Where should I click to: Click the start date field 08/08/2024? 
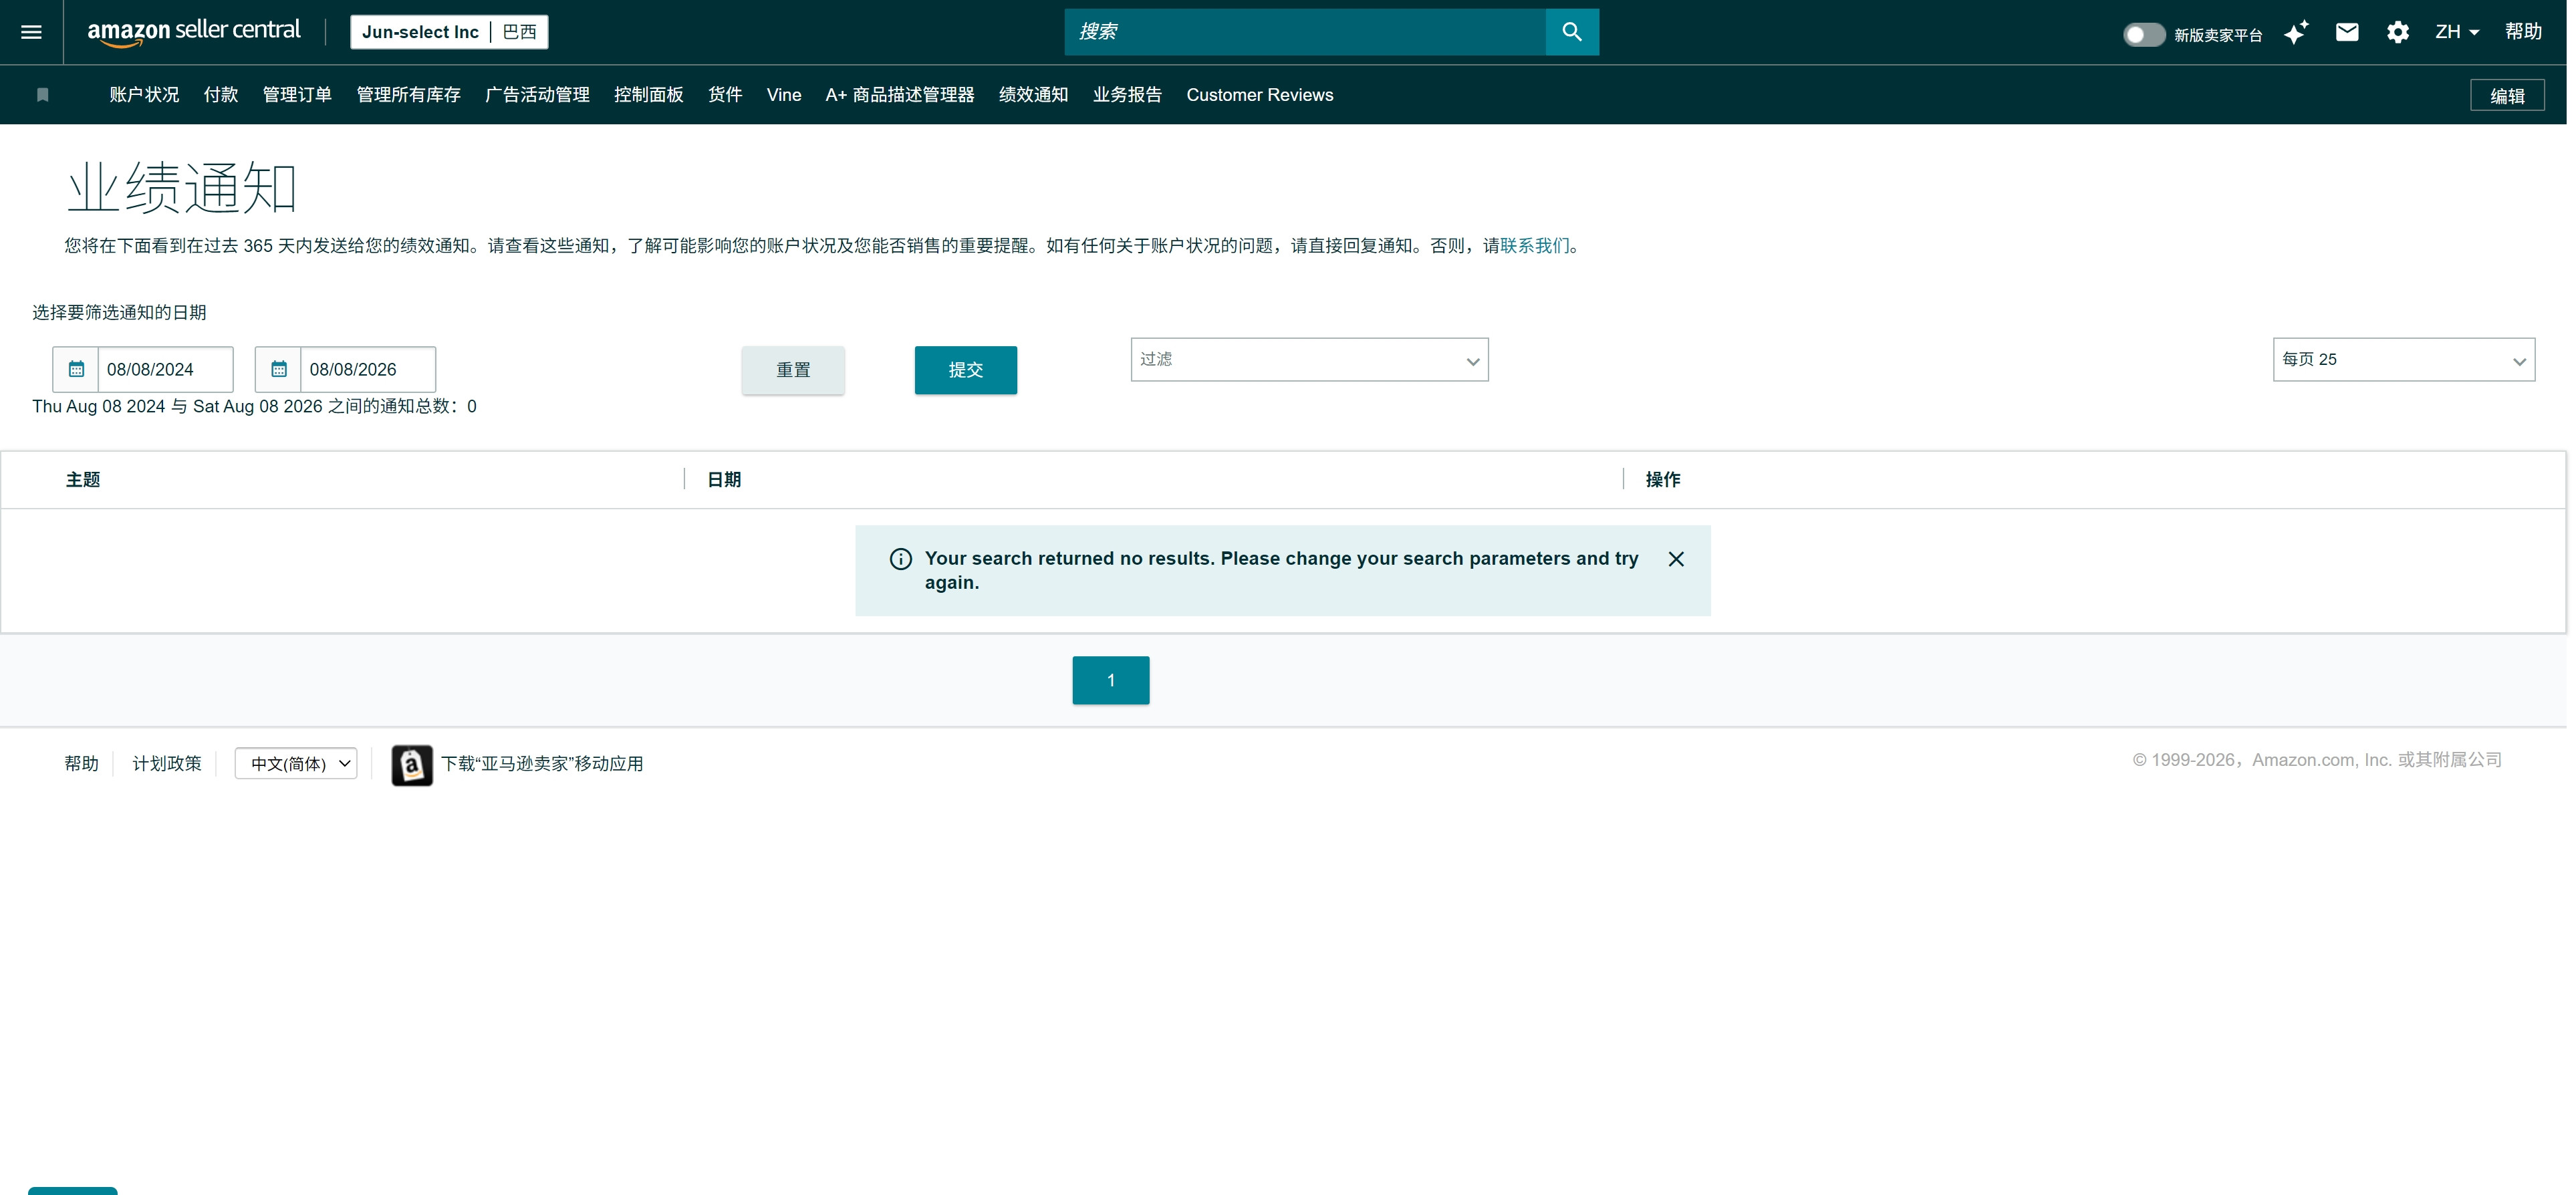pyautogui.click(x=165, y=369)
